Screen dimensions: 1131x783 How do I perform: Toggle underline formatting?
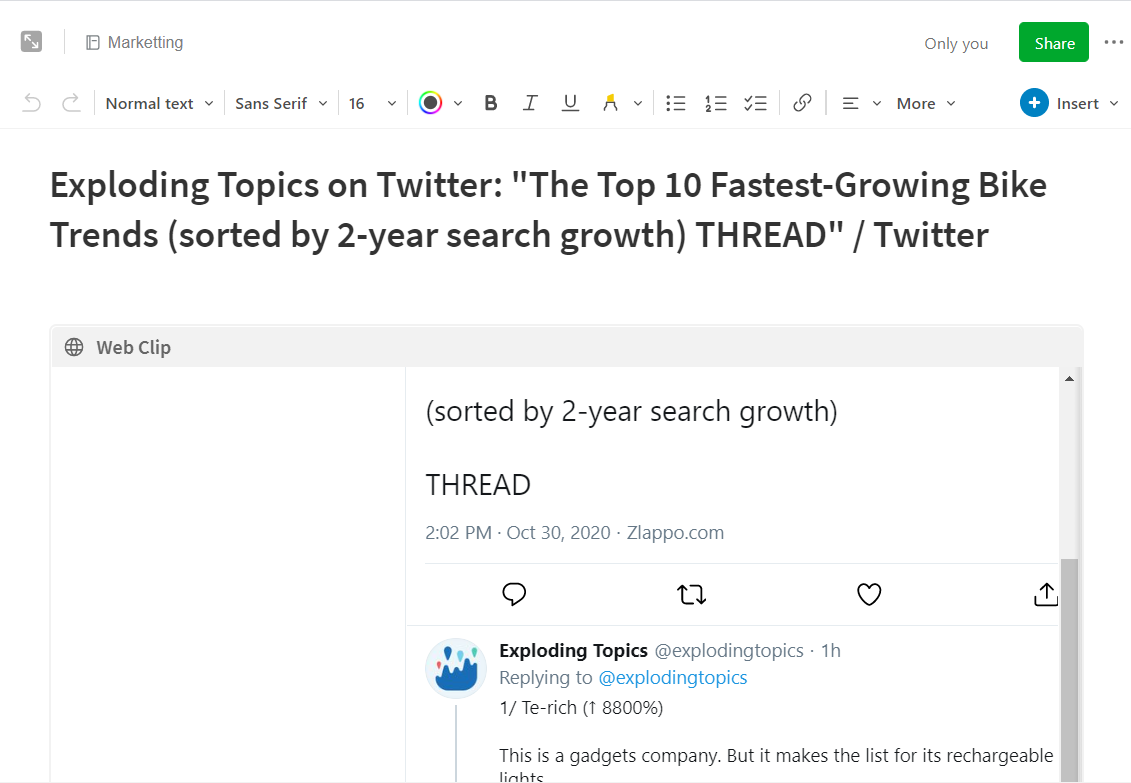pyautogui.click(x=570, y=103)
